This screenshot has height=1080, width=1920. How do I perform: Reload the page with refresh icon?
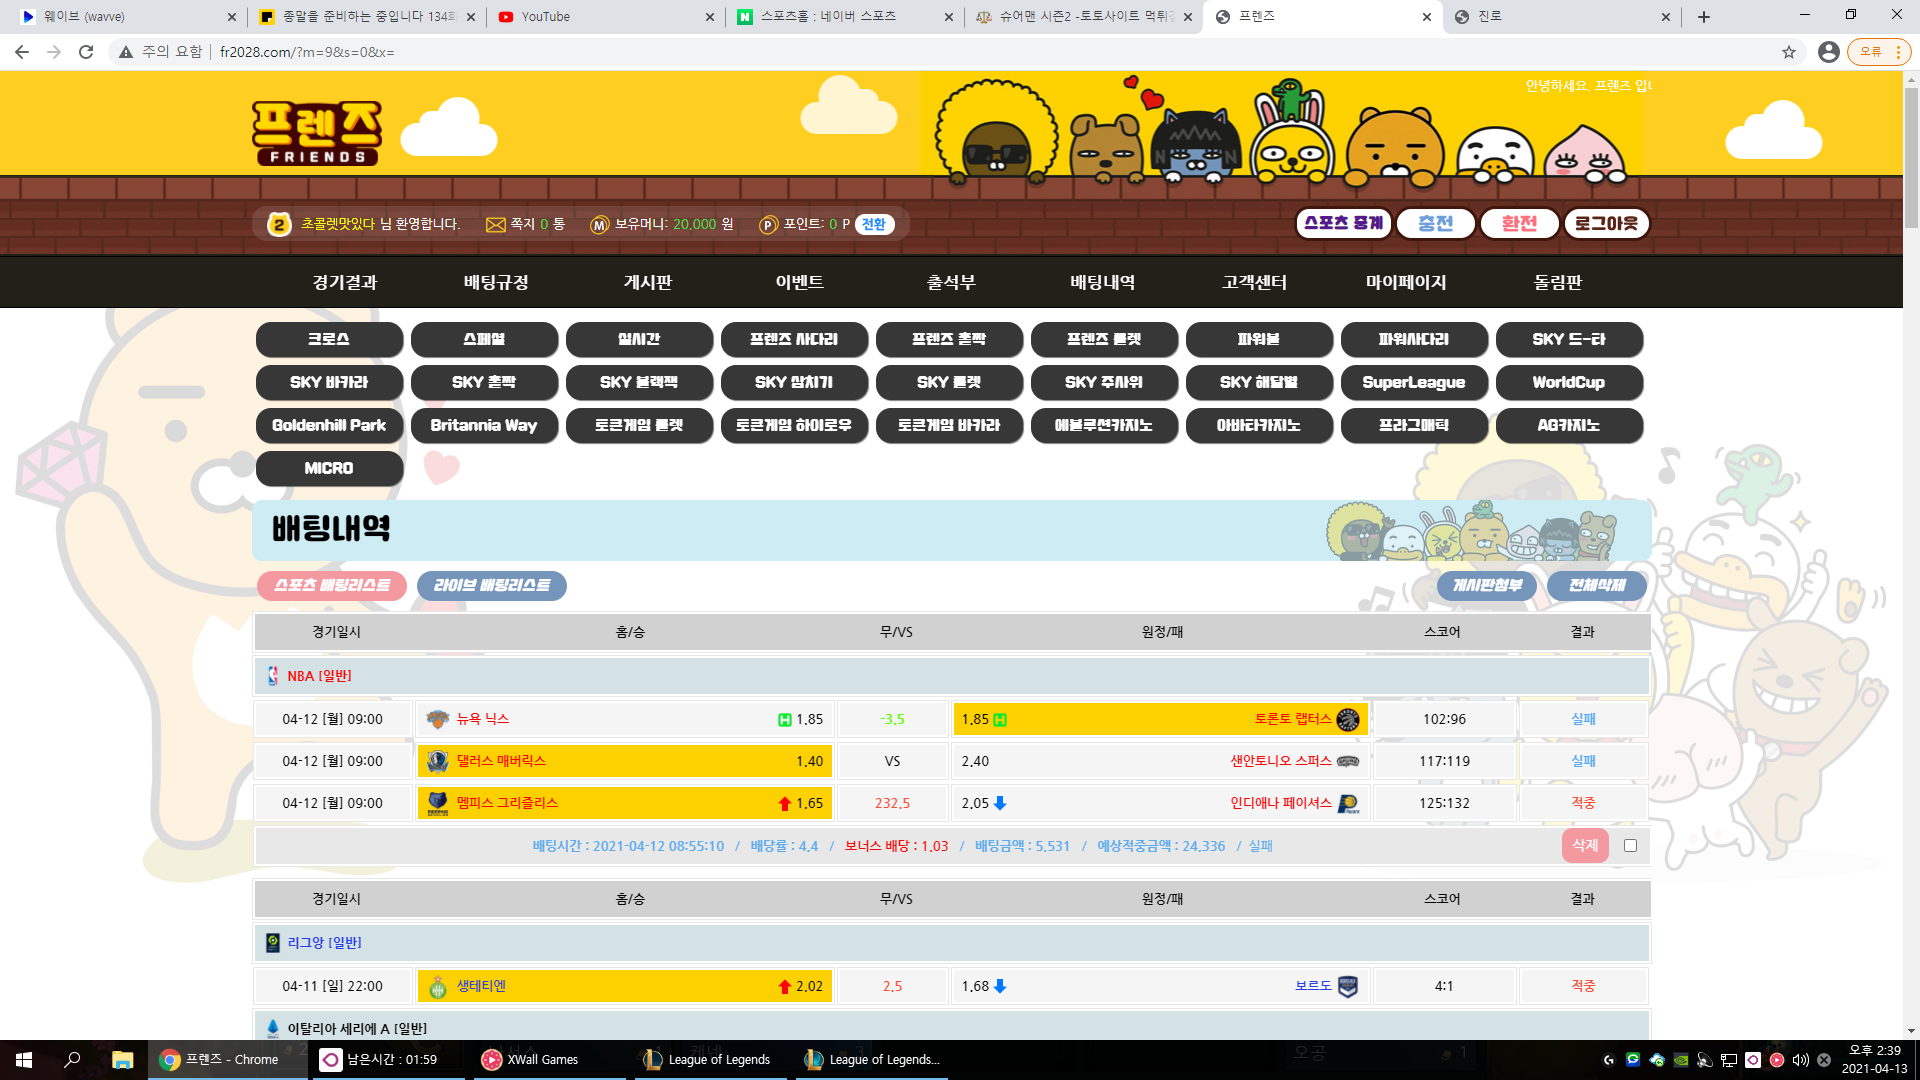tap(86, 52)
